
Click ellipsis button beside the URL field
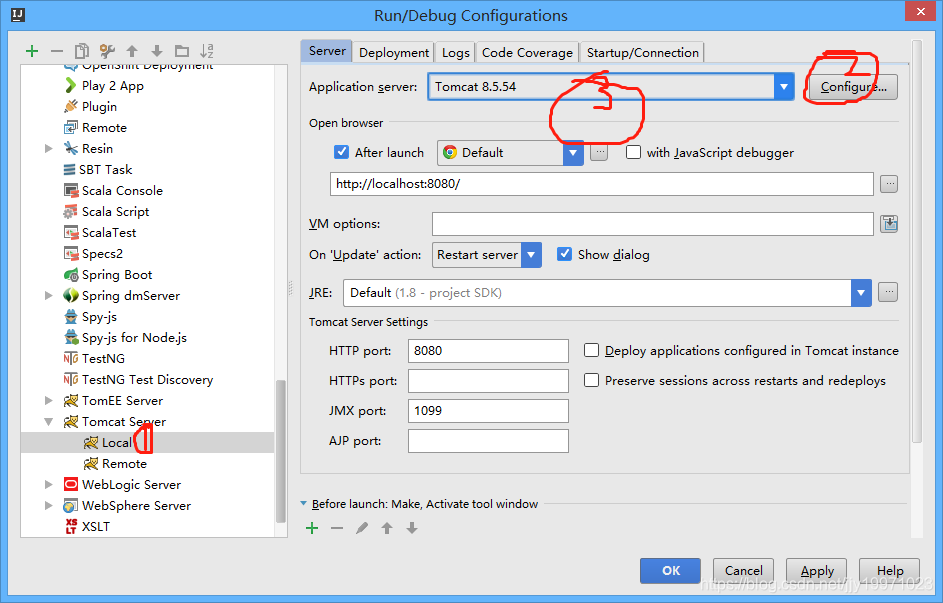(888, 184)
